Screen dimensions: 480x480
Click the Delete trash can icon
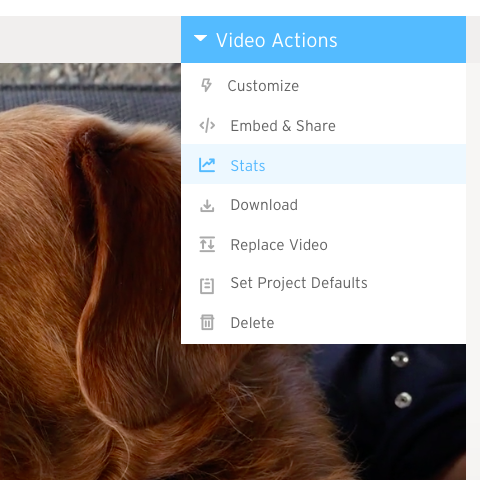(x=207, y=322)
